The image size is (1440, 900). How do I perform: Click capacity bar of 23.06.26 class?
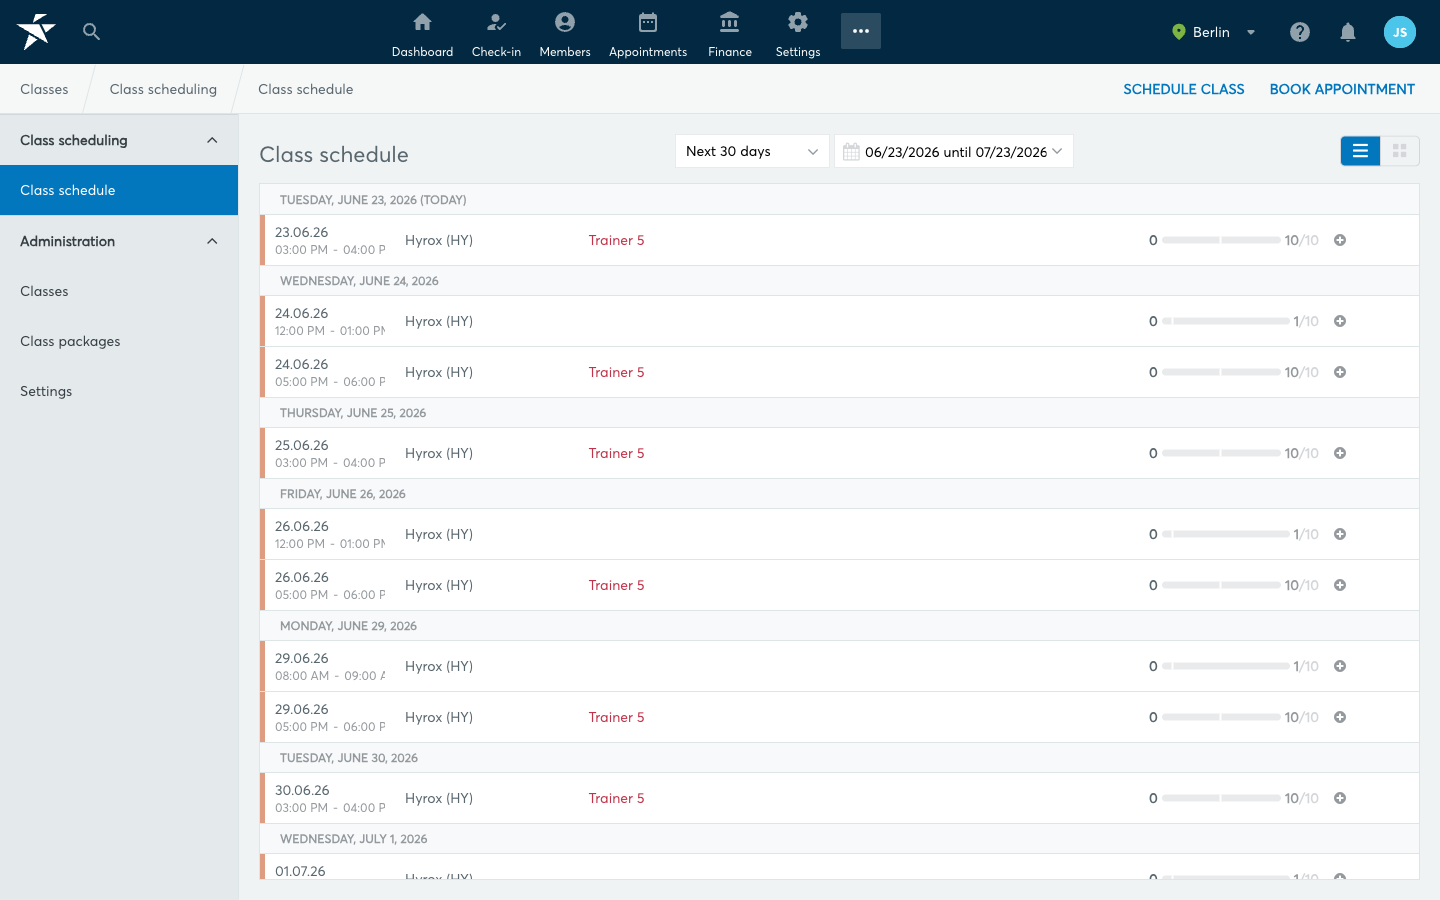tap(1221, 240)
